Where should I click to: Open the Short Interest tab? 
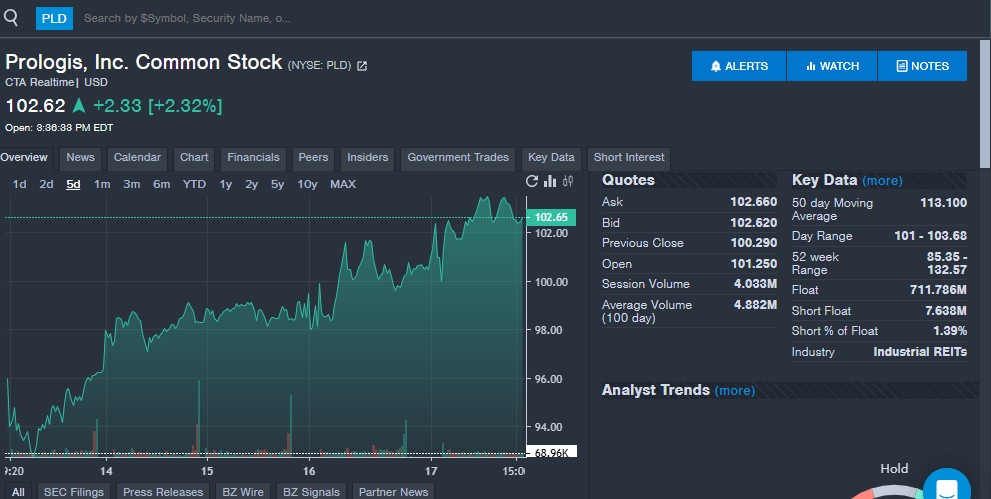pyautogui.click(x=628, y=157)
